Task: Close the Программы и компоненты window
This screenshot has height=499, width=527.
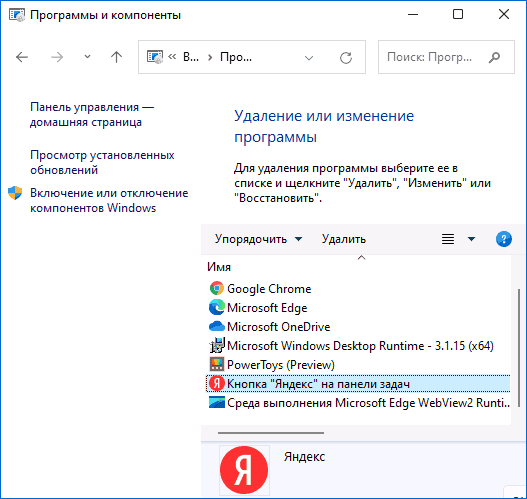Action: pos(503,14)
